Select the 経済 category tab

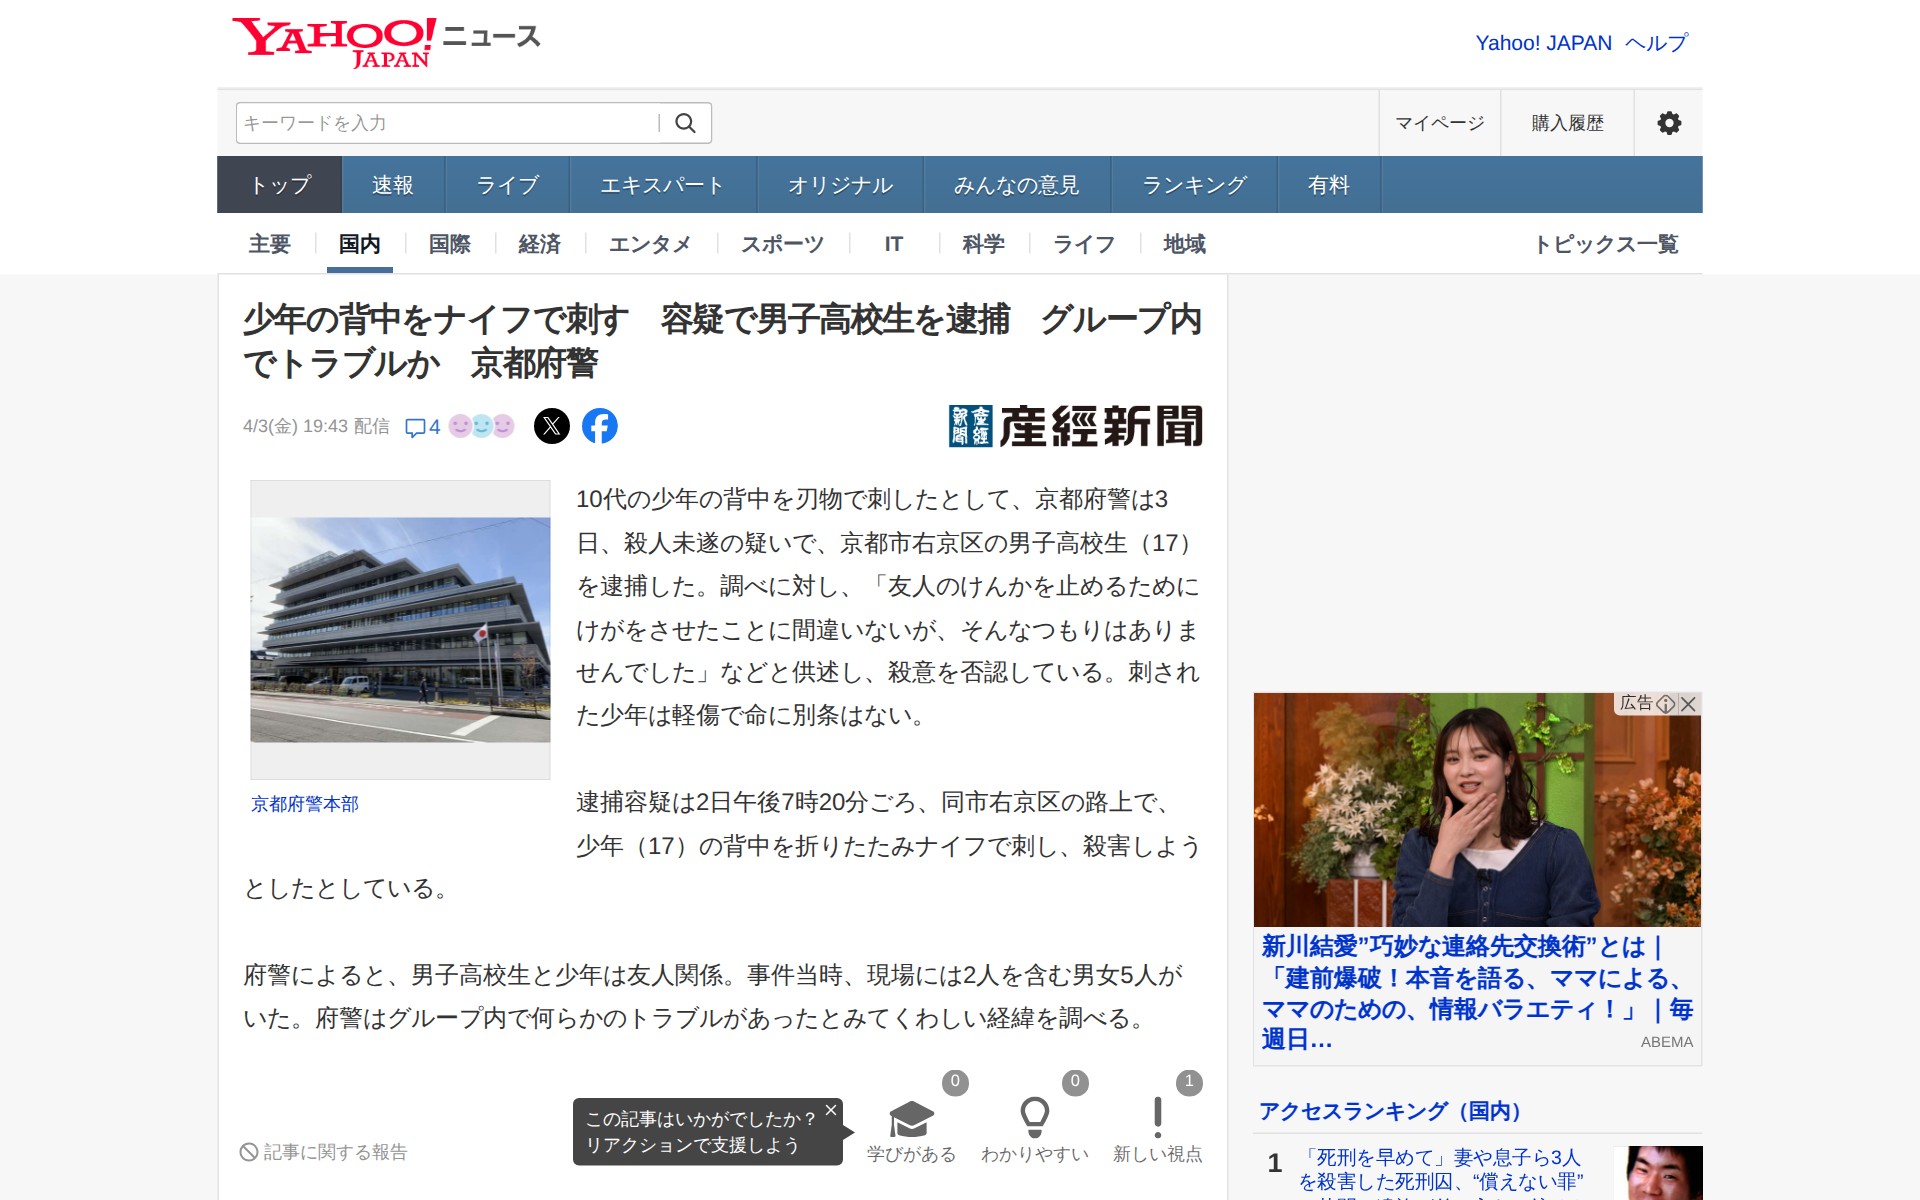(x=539, y=244)
